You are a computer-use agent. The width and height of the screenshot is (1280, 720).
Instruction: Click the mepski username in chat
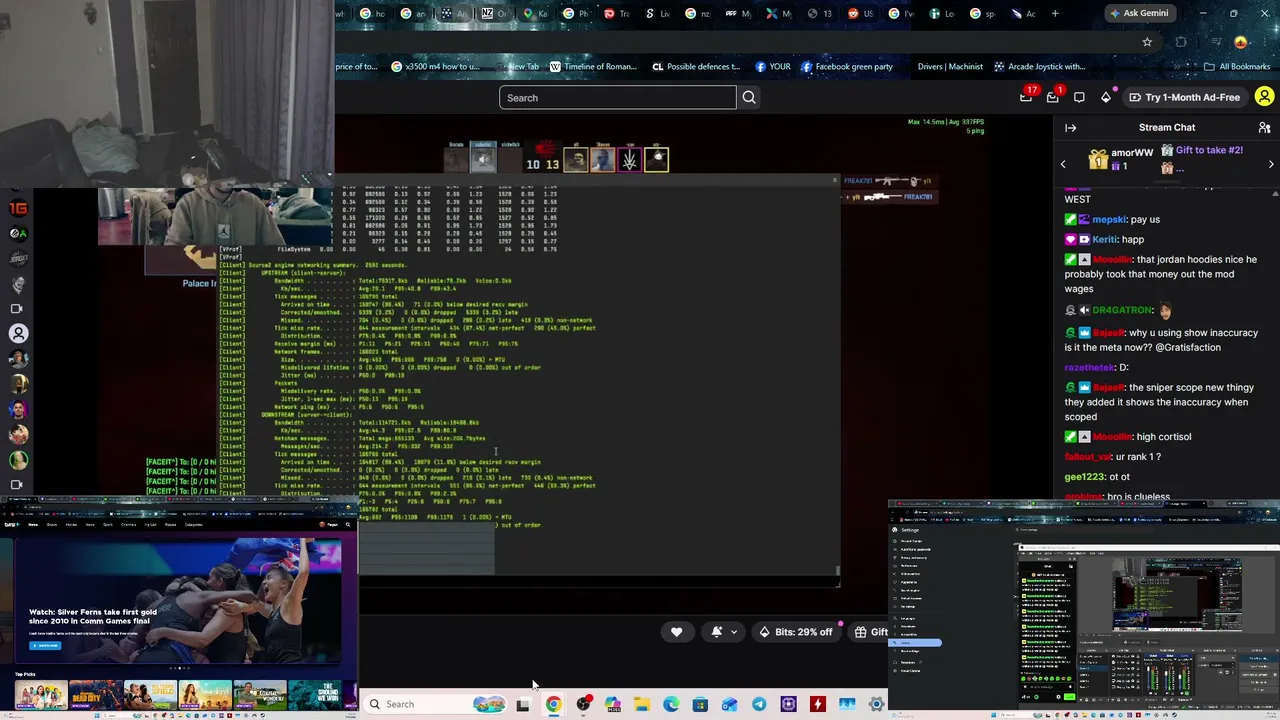pyautogui.click(x=1109, y=220)
